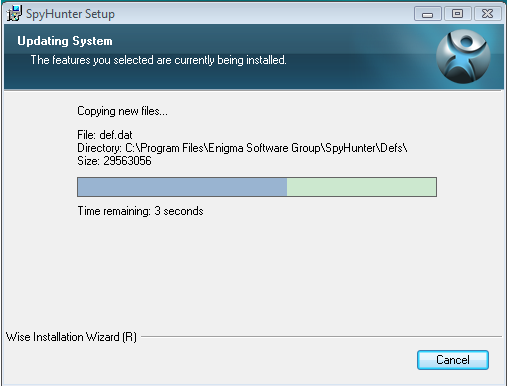Click the Copying new files status text
The width and height of the screenshot is (508, 387).
point(122,111)
